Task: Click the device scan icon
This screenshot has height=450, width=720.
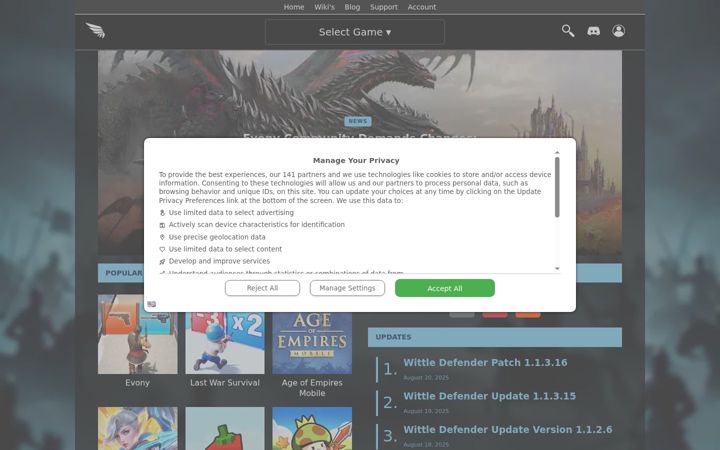Action: (162, 225)
